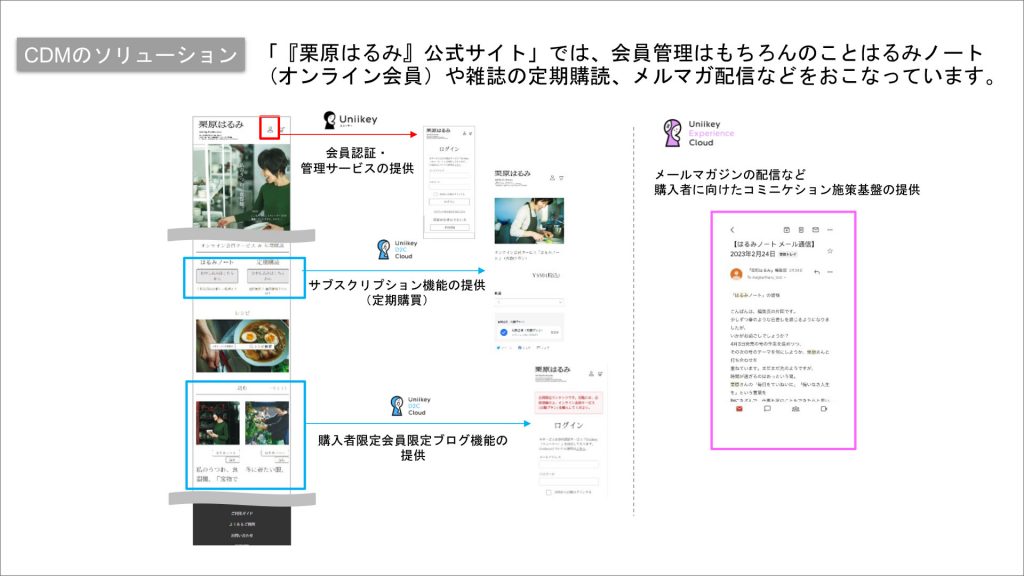Viewport: 1024px width, 576px height.
Task: Click the register button at bottom of the small top login page
Action: click(449, 228)
